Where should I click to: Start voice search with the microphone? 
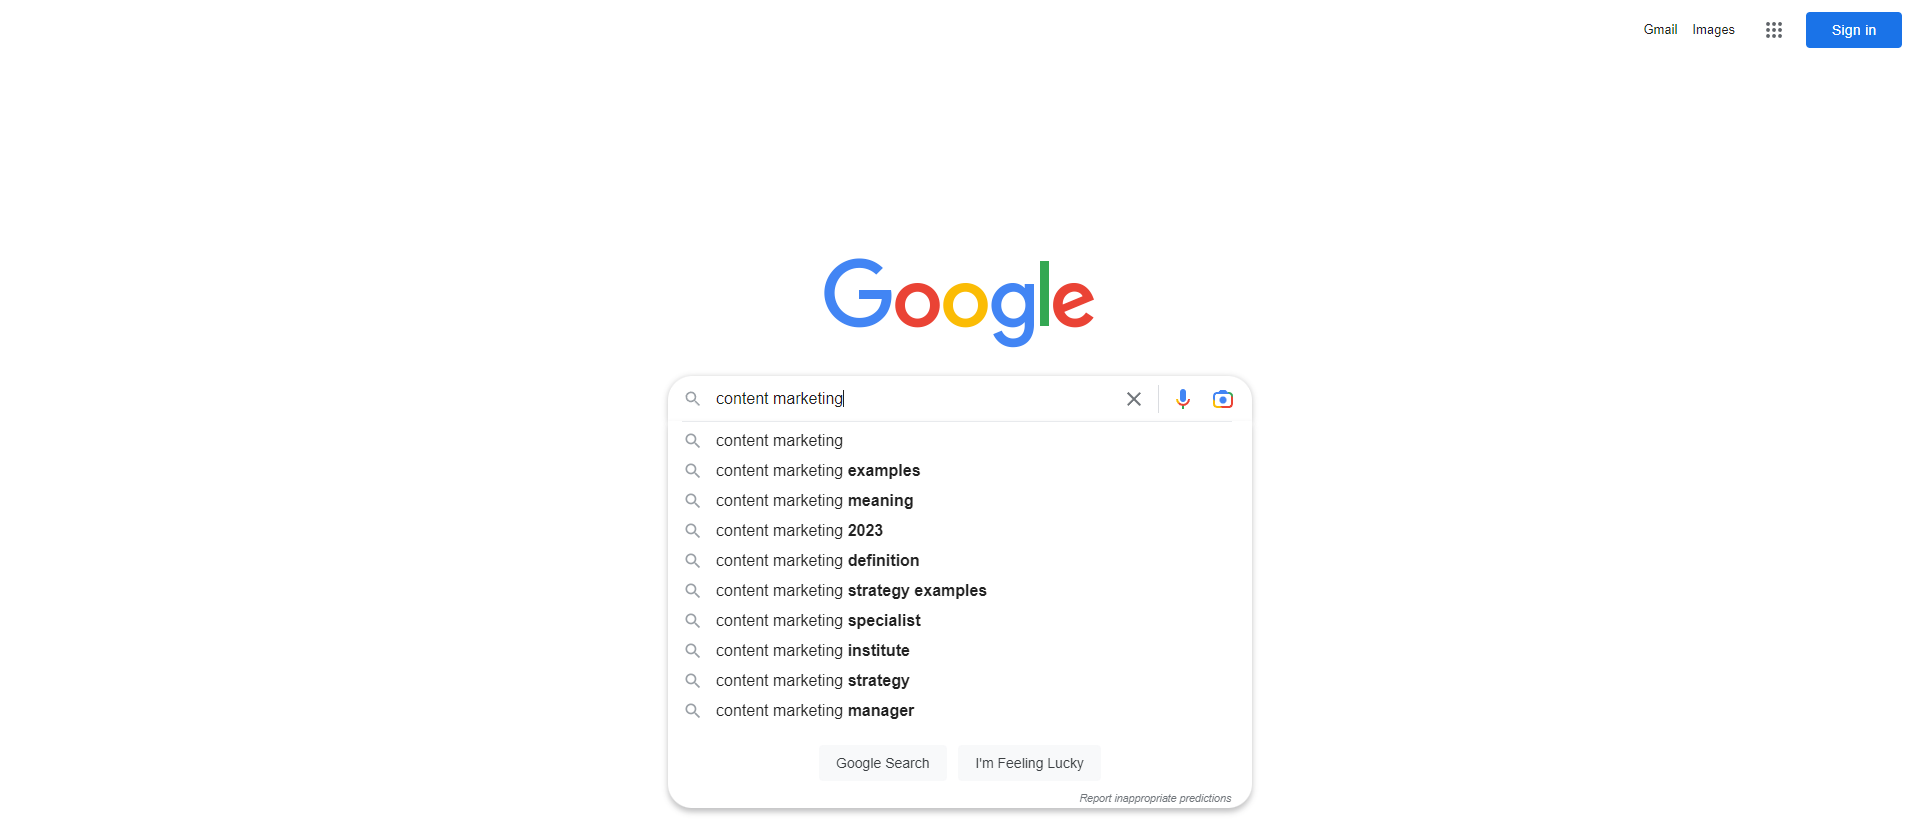[x=1183, y=399]
